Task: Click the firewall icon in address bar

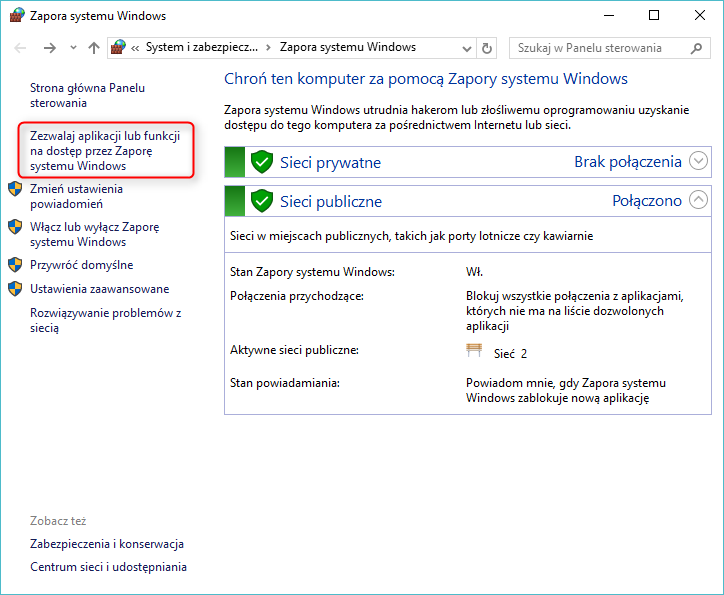Action: 120,47
